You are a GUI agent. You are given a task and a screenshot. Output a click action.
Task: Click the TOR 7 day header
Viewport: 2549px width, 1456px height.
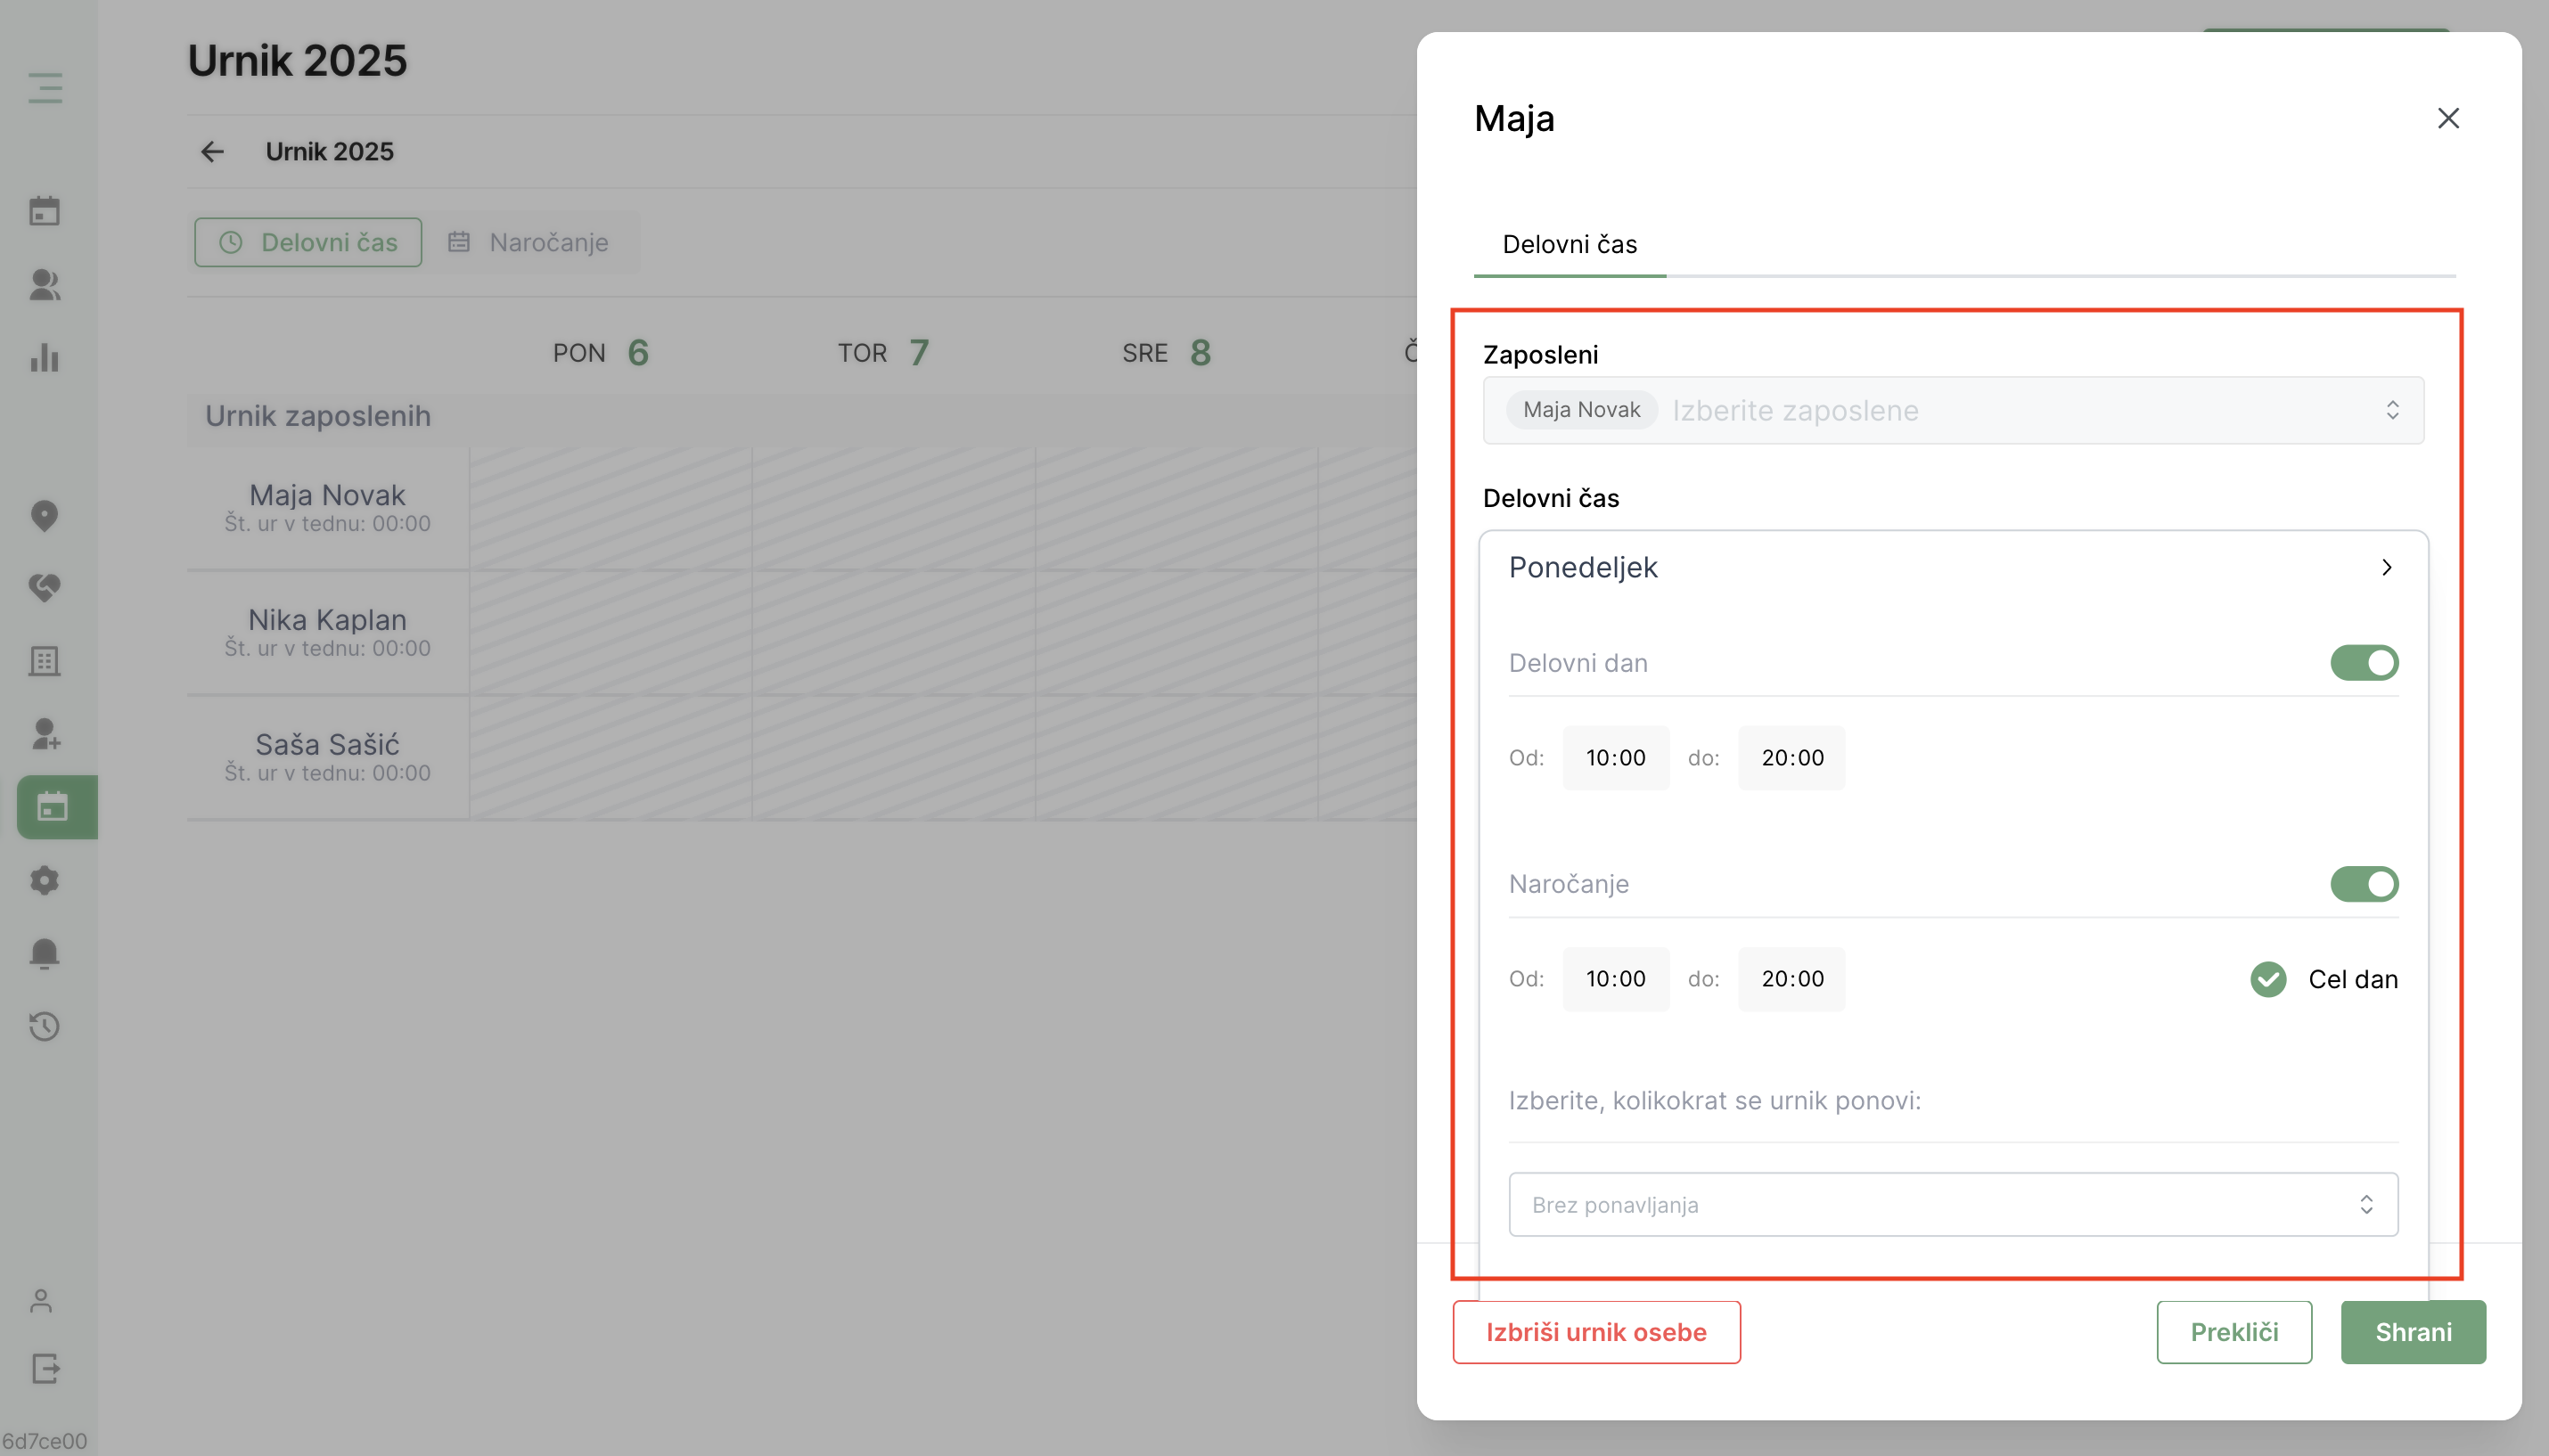click(x=884, y=353)
